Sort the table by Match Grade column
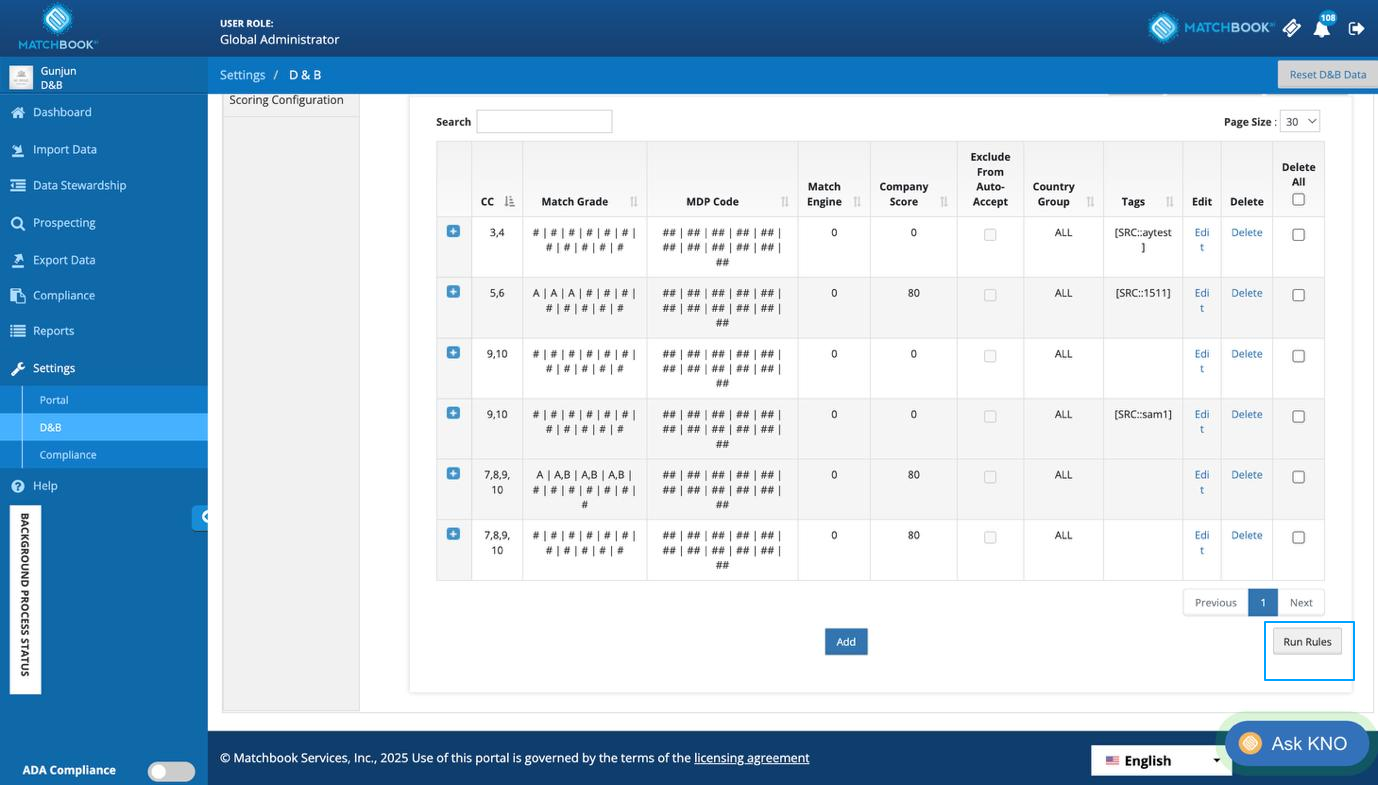This screenshot has height=785, width=1378. click(585, 201)
